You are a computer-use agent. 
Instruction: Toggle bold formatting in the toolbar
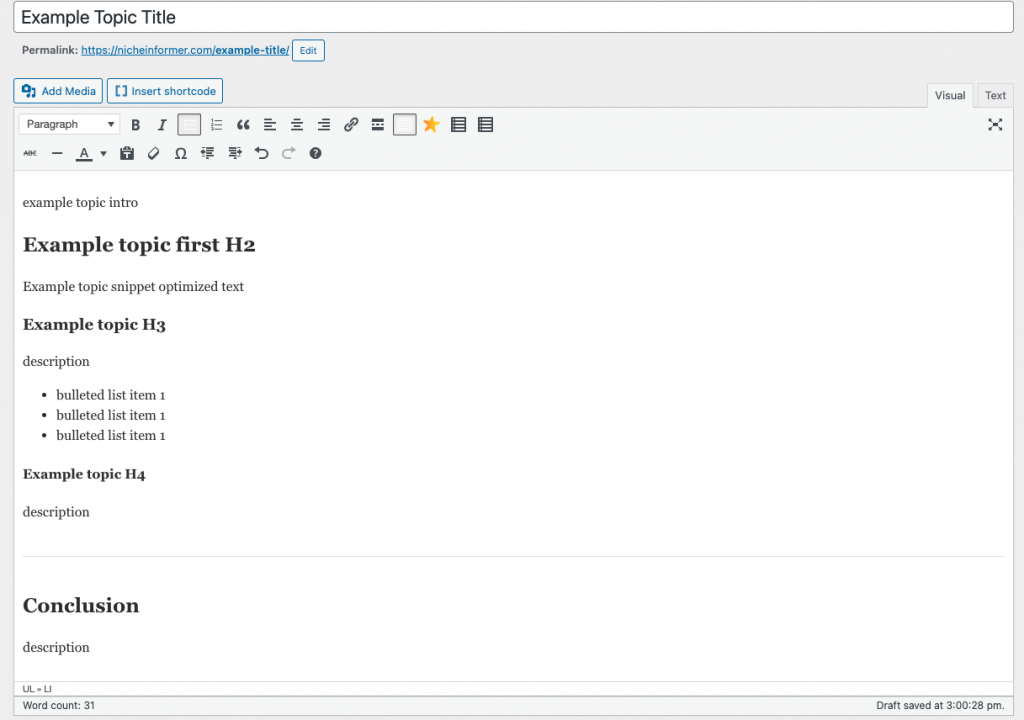point(136,125)
